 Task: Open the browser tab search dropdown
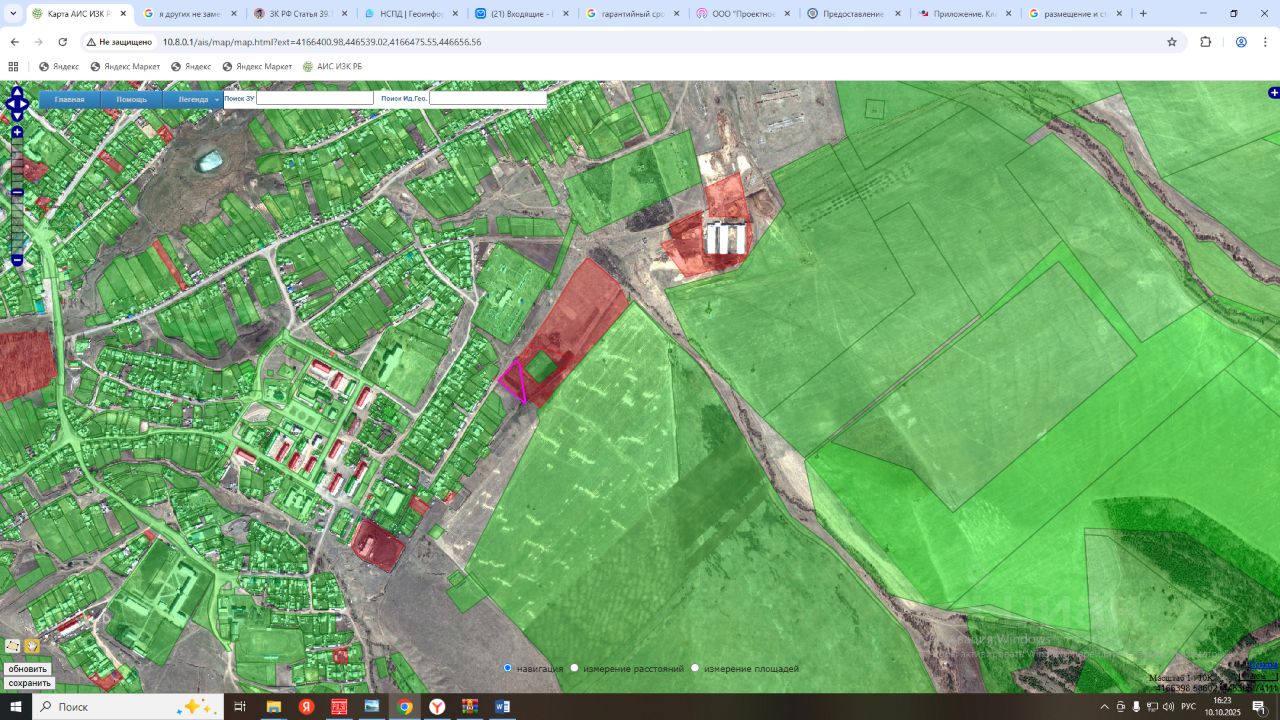pyautogui.click(x=13, y=14)
